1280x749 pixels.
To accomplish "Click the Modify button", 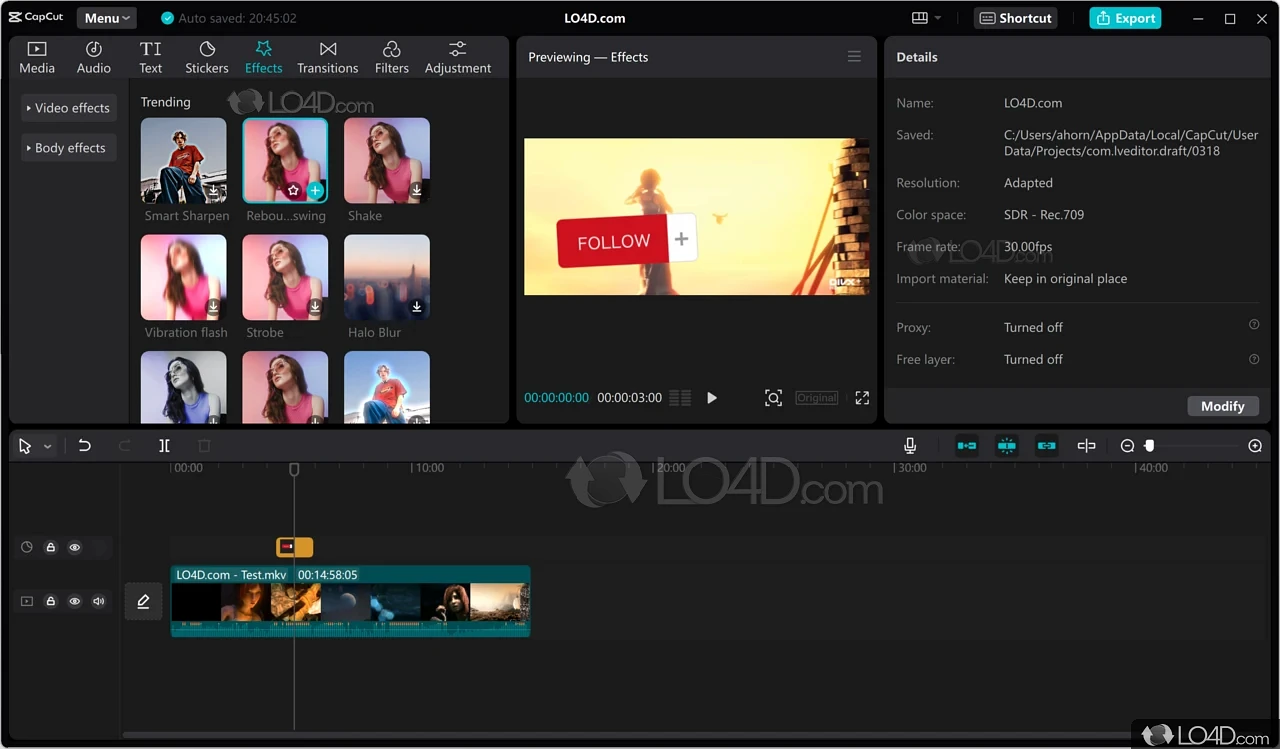I will click(1222, 406).
